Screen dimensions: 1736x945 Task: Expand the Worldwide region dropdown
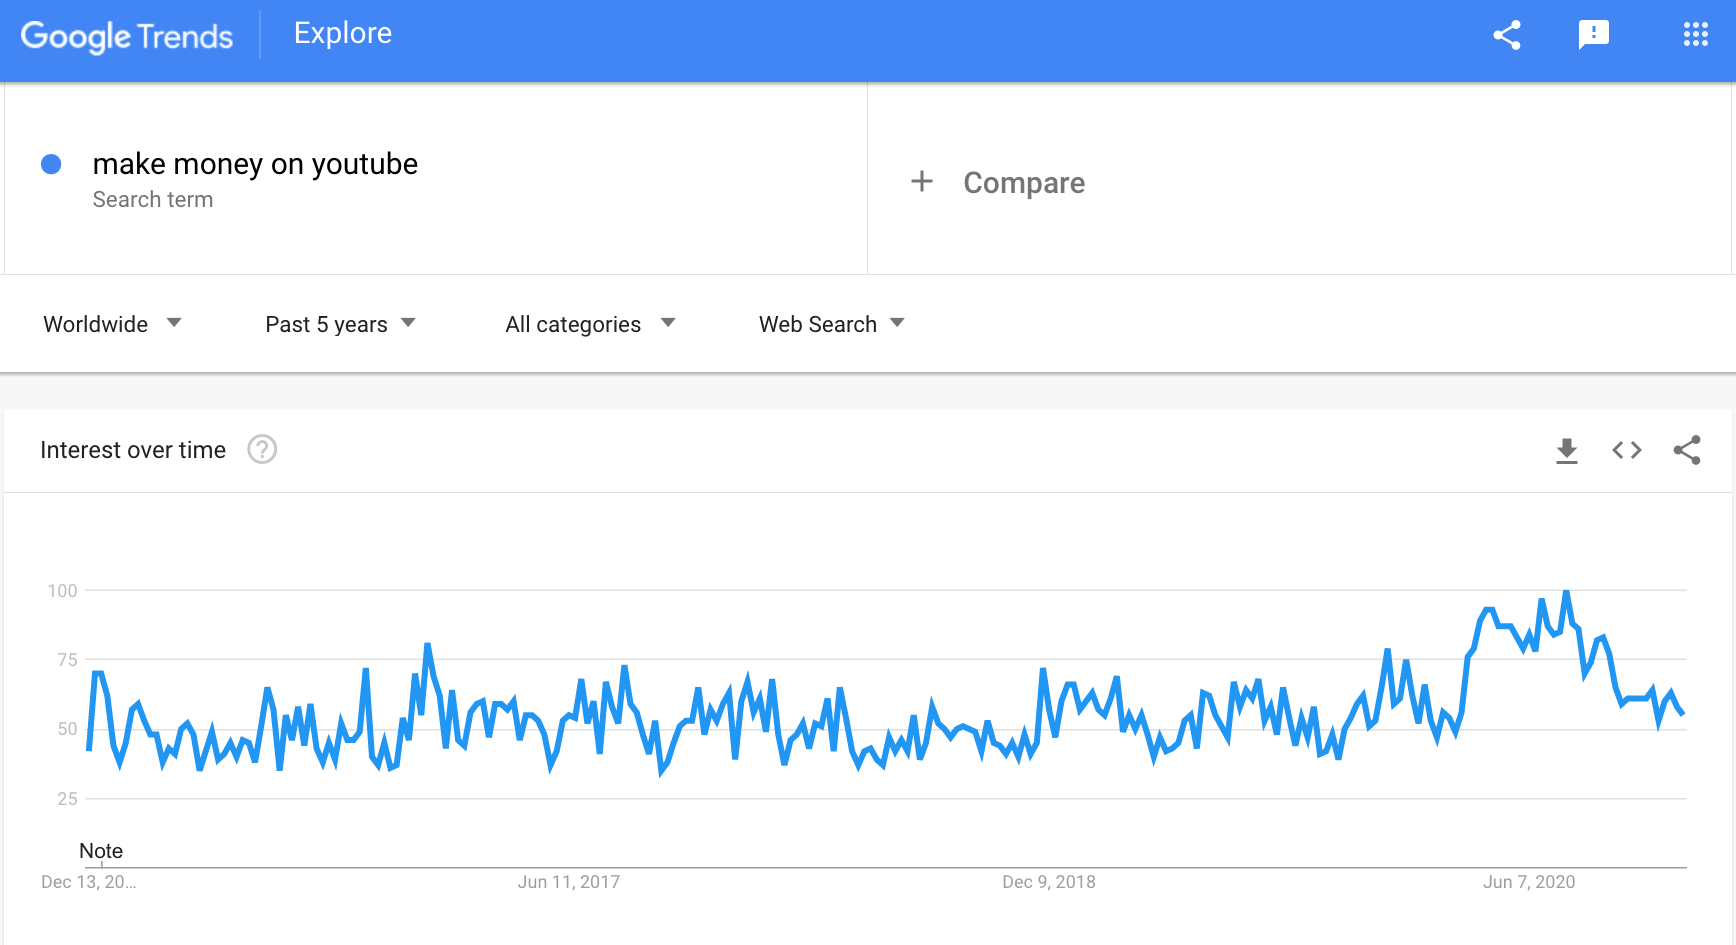(x=112, y=324)
